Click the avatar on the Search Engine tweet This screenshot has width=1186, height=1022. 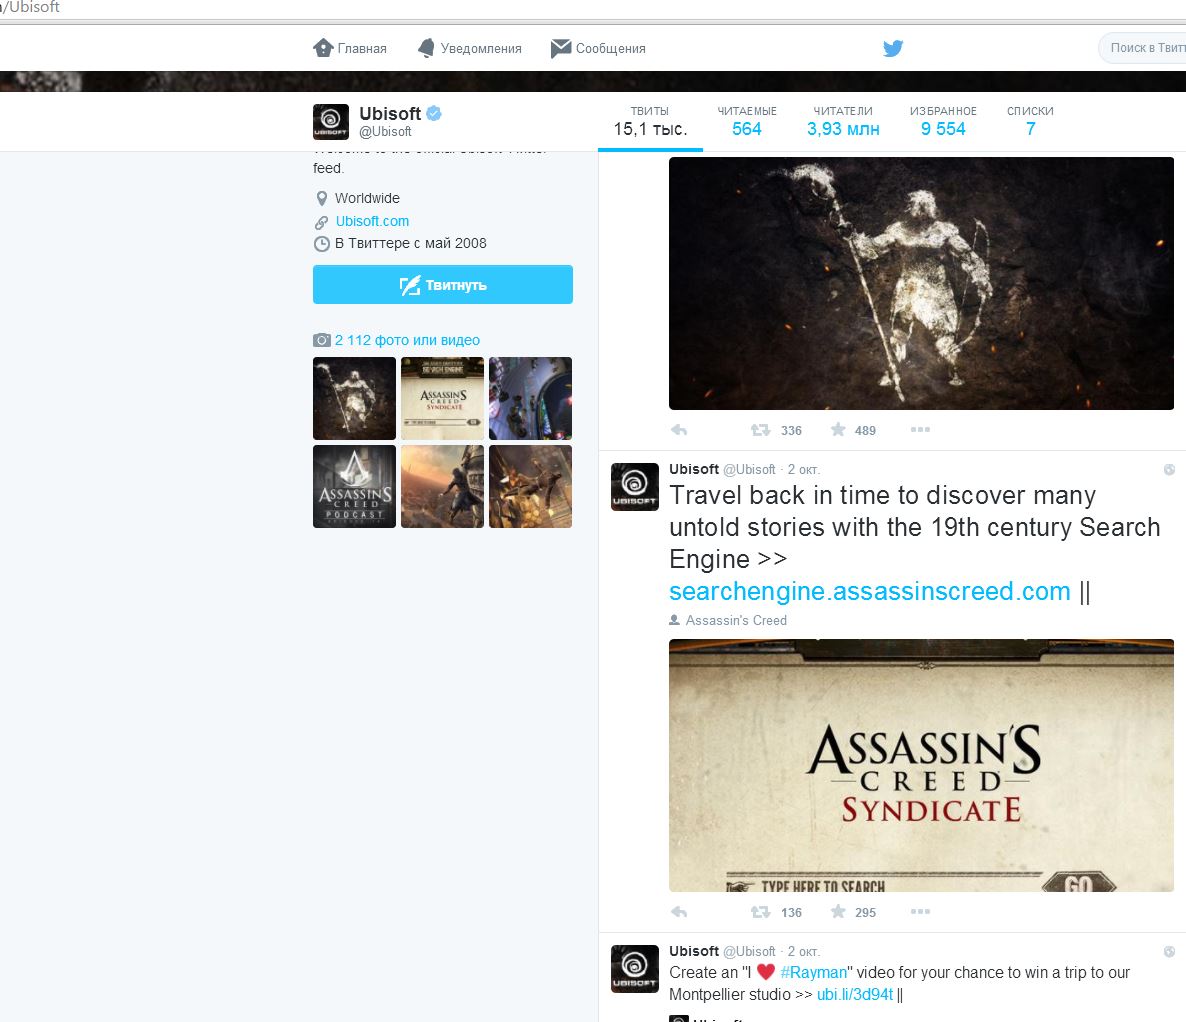click(x=635, y=486)
